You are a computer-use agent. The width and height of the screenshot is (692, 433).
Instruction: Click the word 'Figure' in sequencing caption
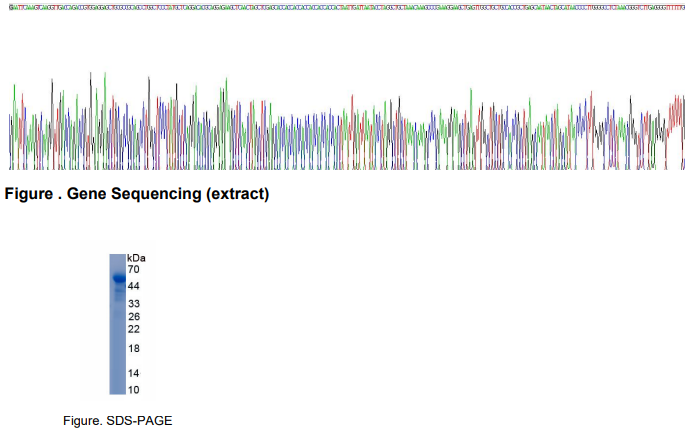click(29, 194)
